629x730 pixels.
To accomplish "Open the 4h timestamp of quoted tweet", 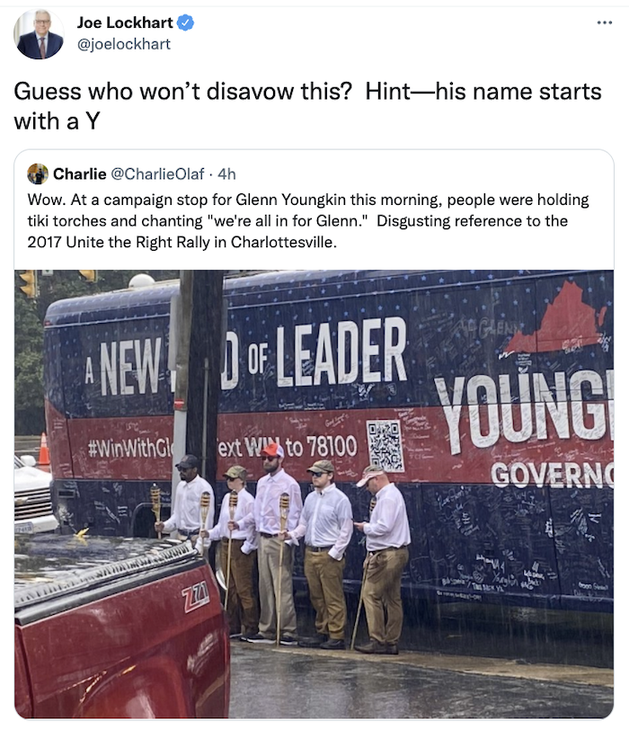I will point(227,174).
